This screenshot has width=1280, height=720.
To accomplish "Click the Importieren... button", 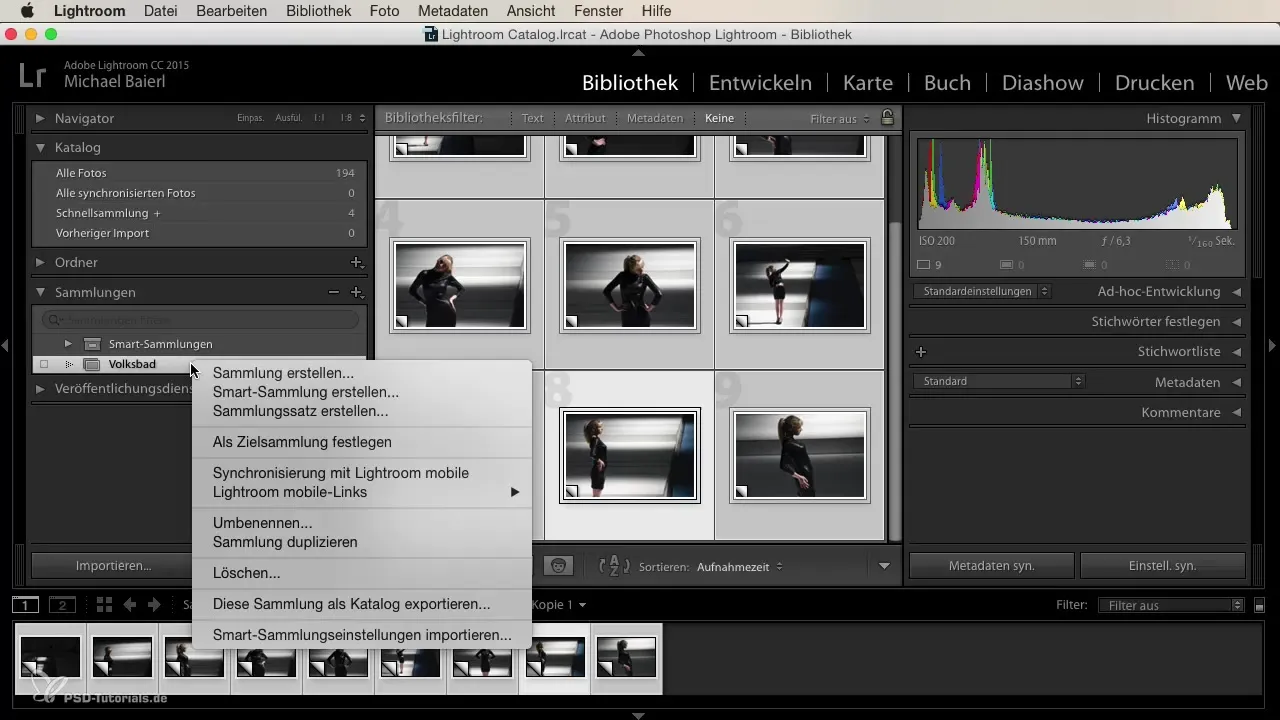I will click(x=113, y=566).
